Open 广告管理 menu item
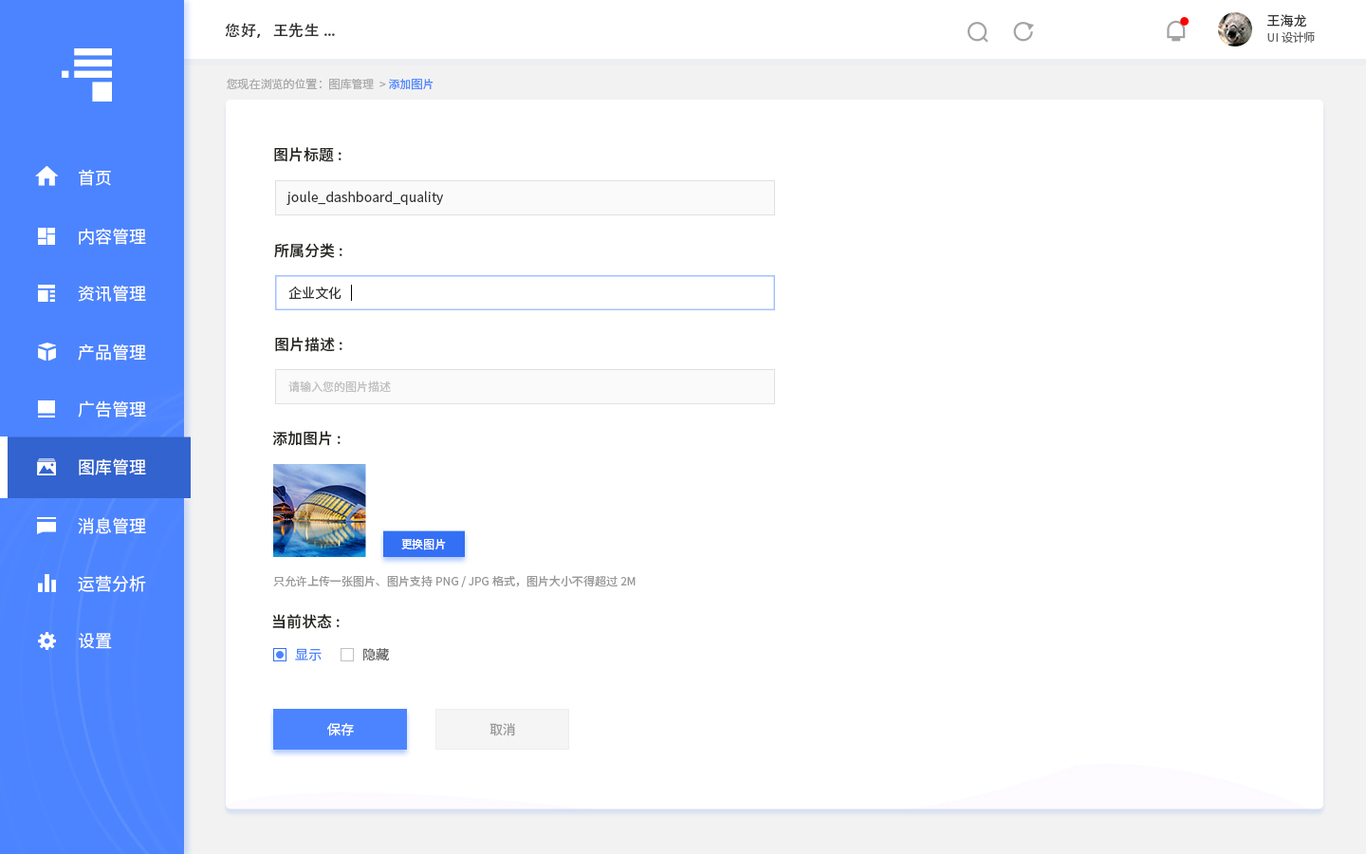The height and width of the screenshot is (854, 1366). point(112,410)
